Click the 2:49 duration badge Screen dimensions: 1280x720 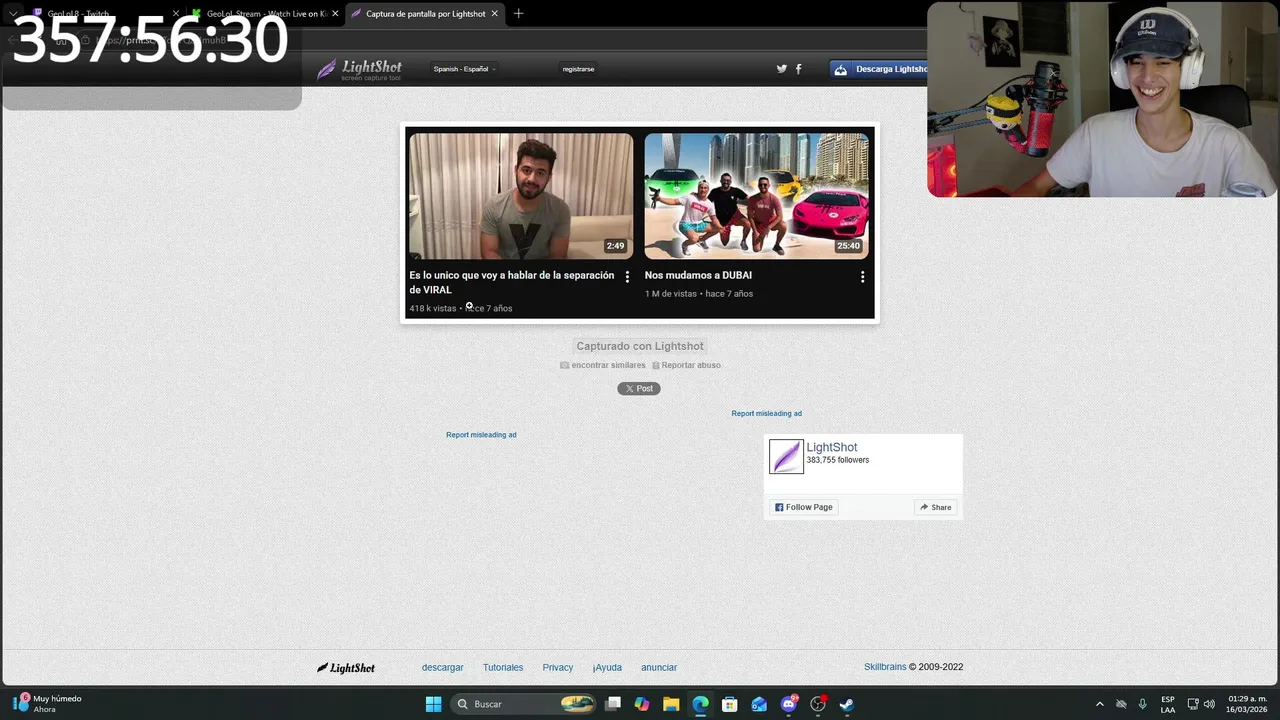[x=615, y=246]
